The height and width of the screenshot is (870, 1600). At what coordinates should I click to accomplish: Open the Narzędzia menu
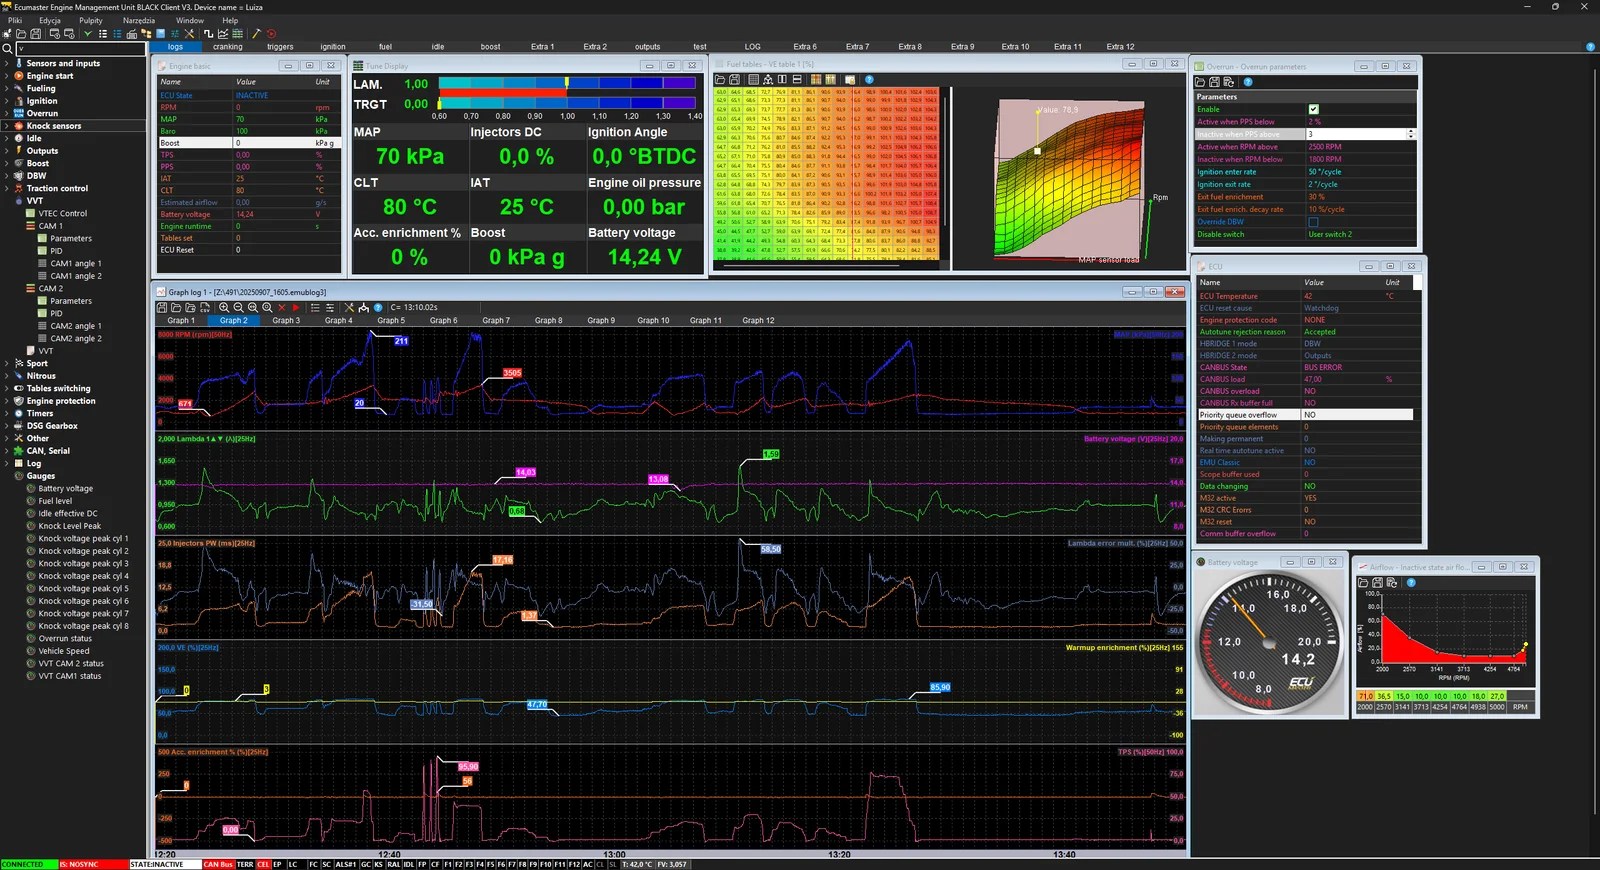139,20
